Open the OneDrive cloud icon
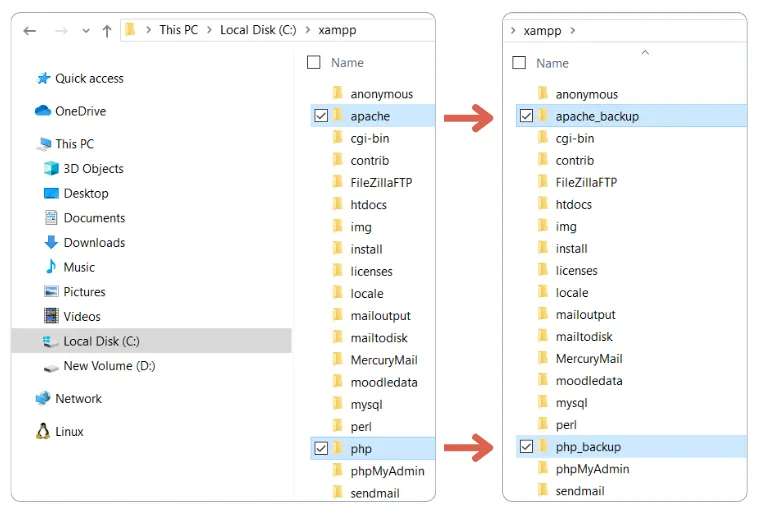The width and height of the screenshot is (758, 513). 43,111
